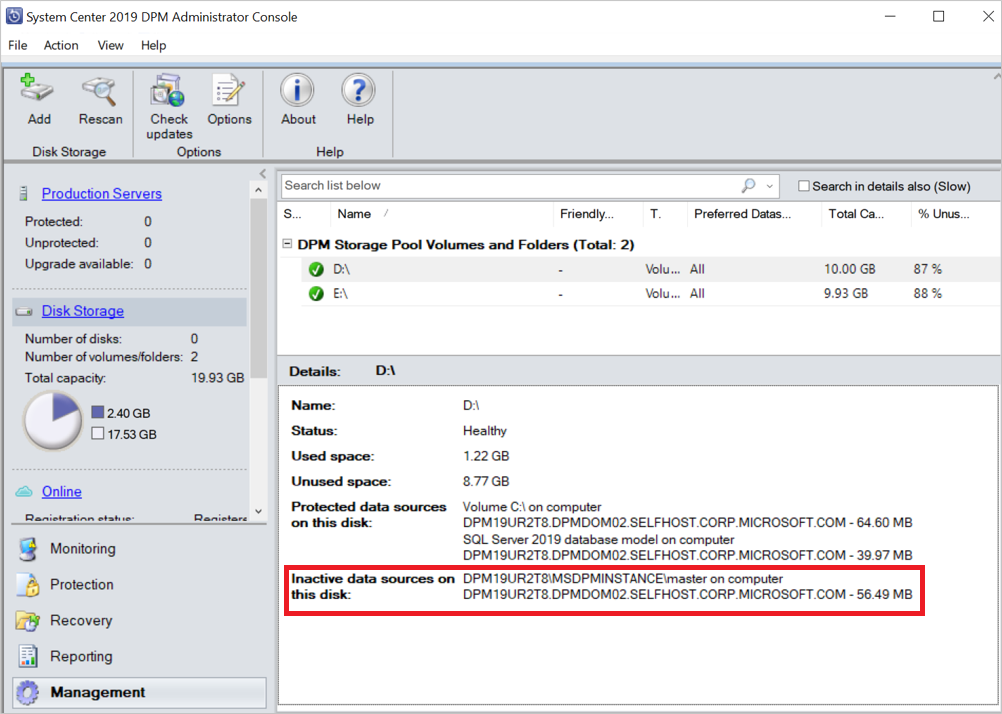Enable Search in details also (Slow)
1002x714 pixels.
click(804, 186)
